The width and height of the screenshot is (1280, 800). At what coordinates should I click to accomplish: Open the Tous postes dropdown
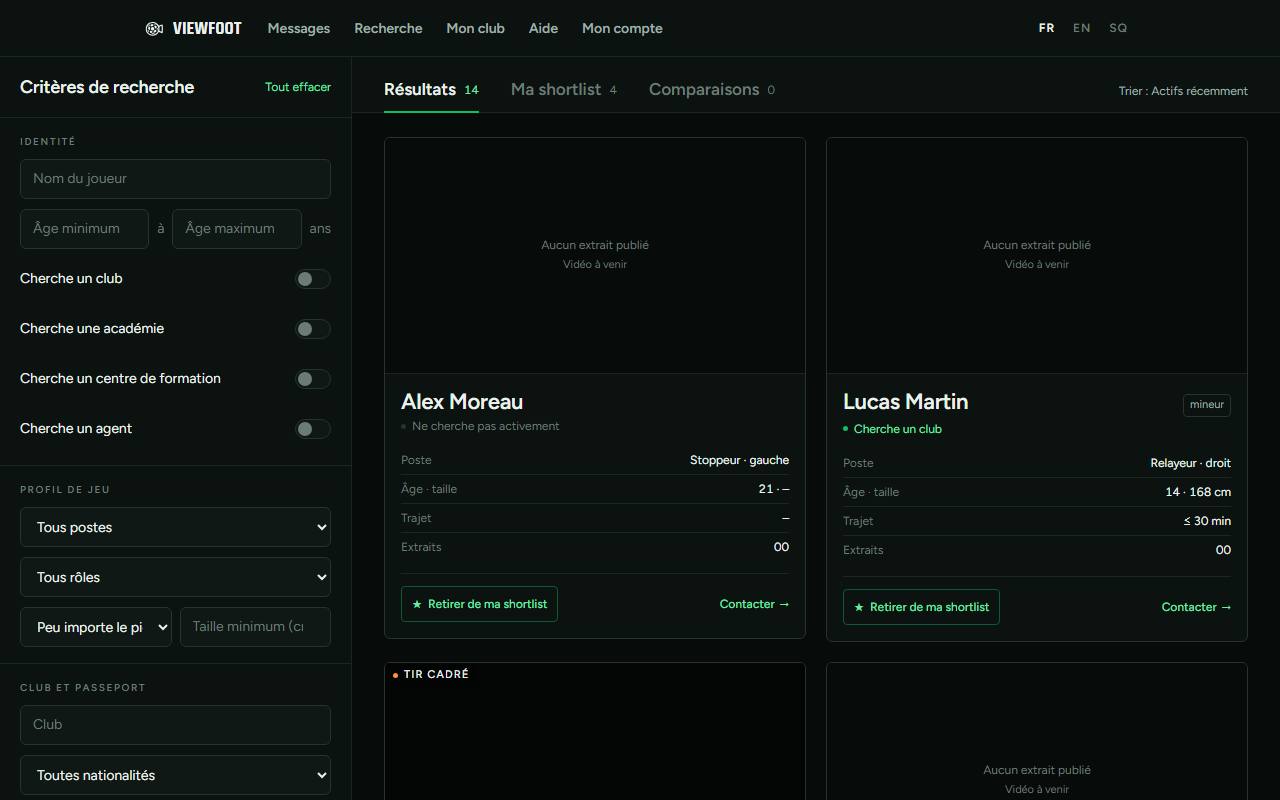pos(175,527)
